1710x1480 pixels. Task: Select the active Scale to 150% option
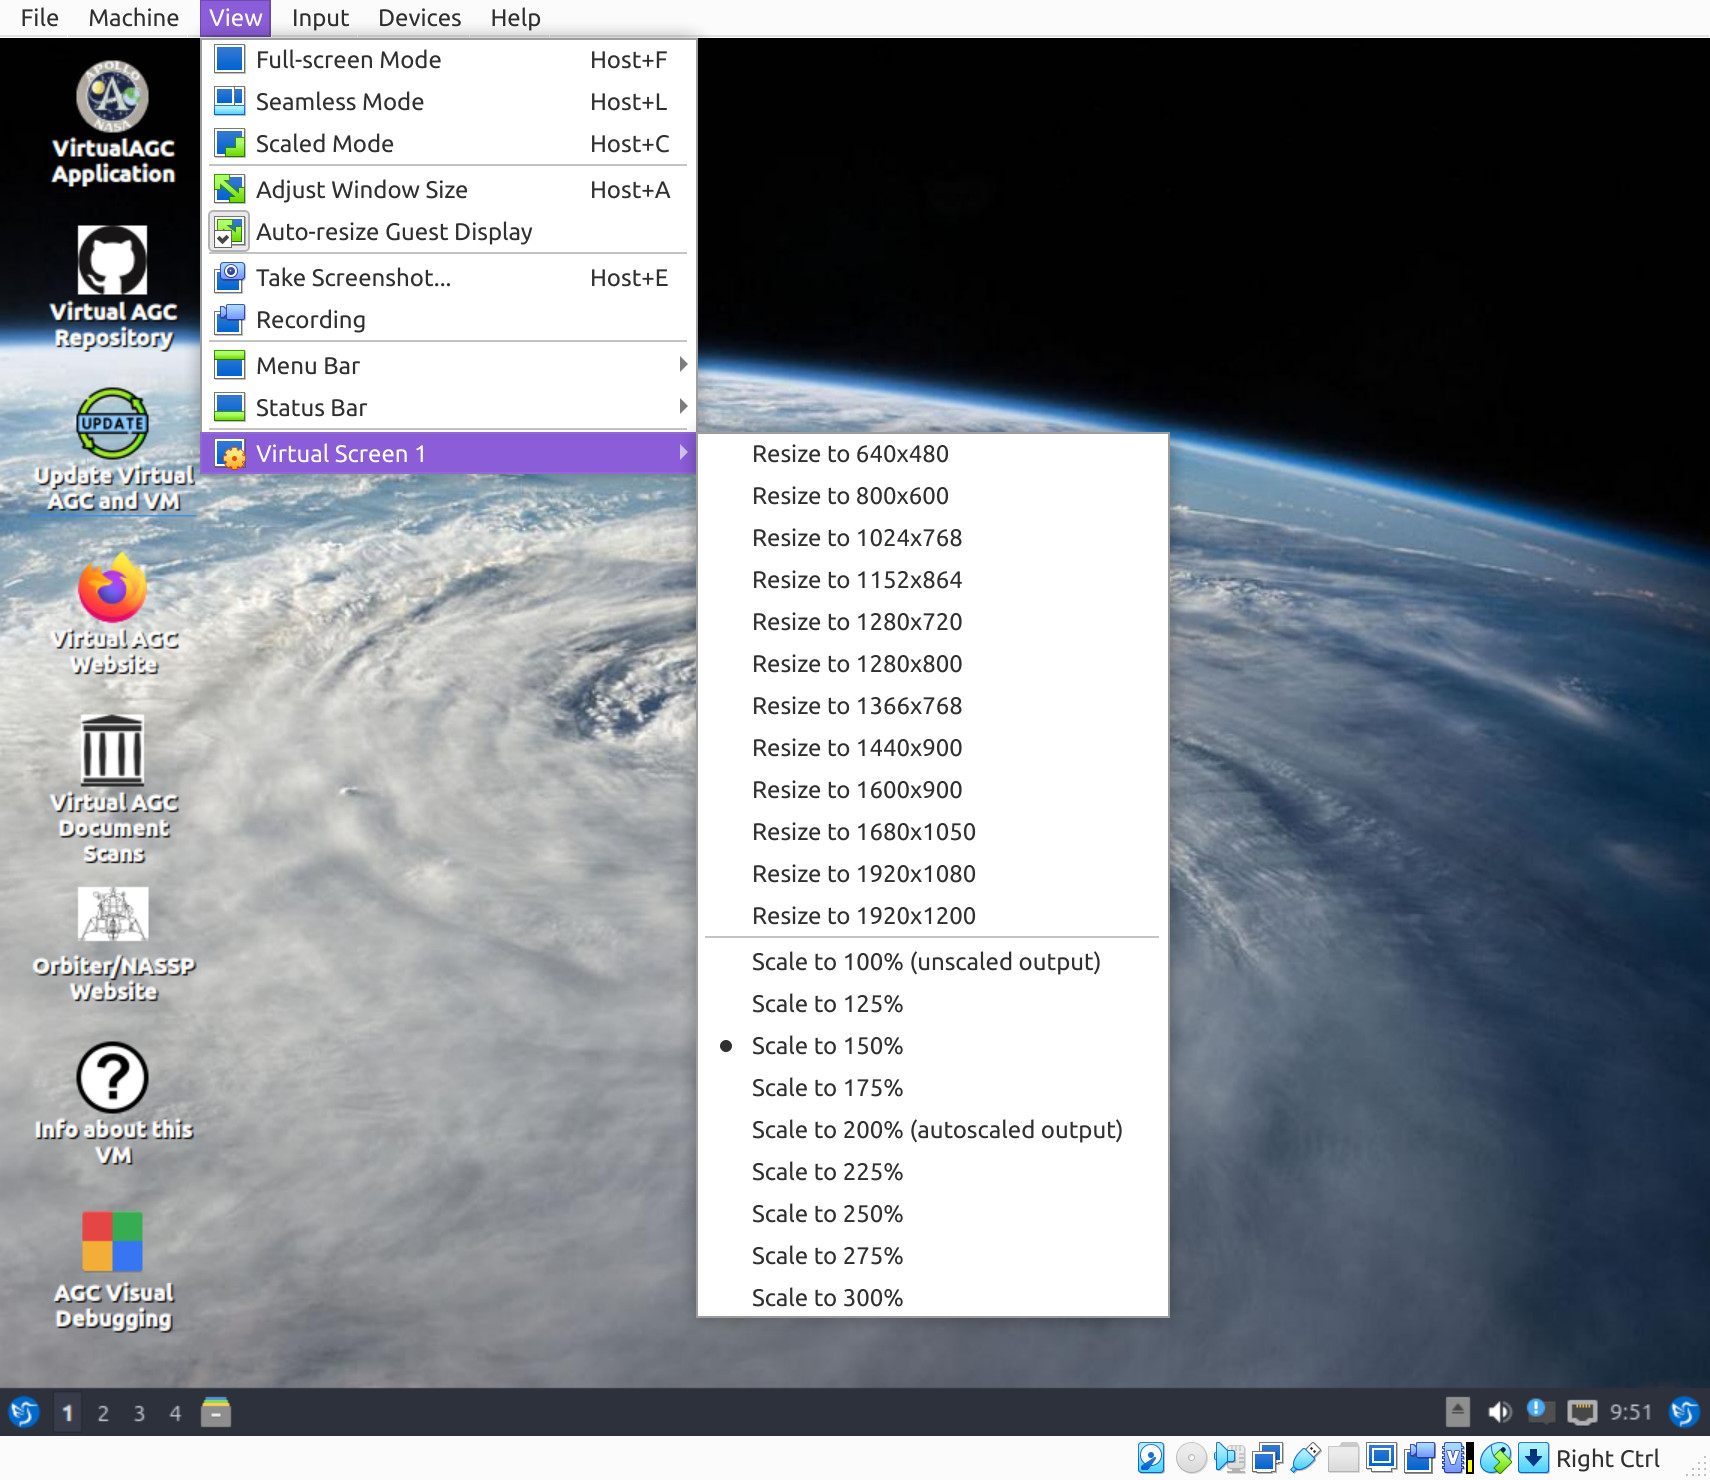coord(932,1046)
